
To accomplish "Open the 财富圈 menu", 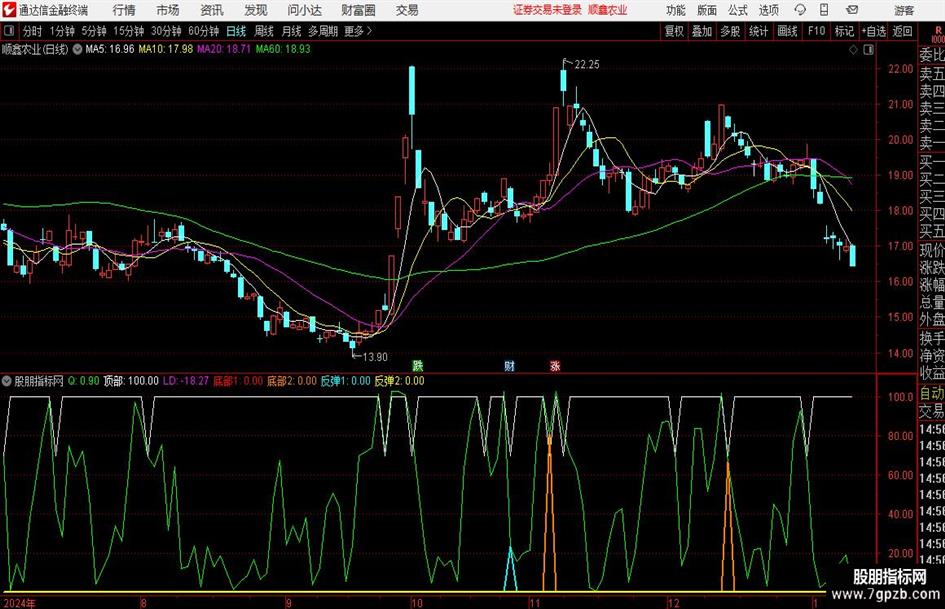I will [x=358, y=10].
